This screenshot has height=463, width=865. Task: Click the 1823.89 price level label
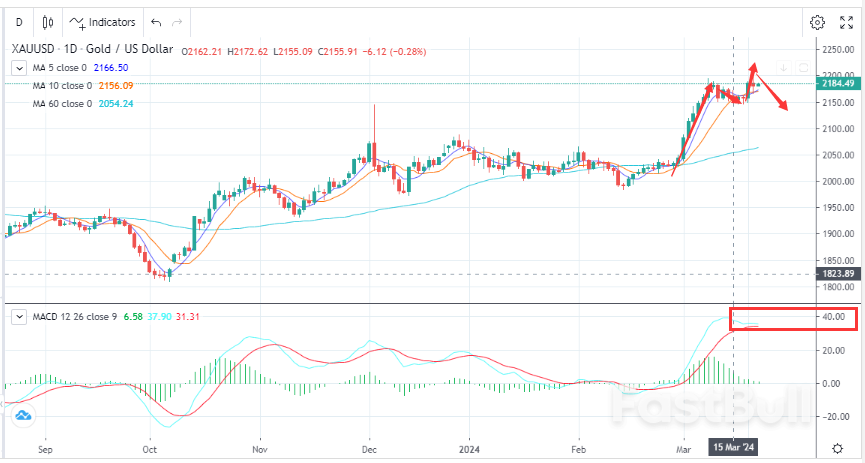pyautogui.click(x=836, y=274)
